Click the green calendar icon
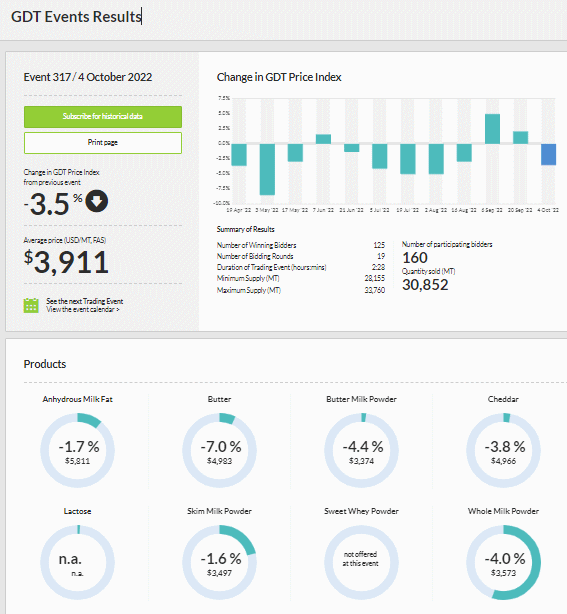This screenshot has width=567, height=614. pyautogui.click(x=31, y=305)
